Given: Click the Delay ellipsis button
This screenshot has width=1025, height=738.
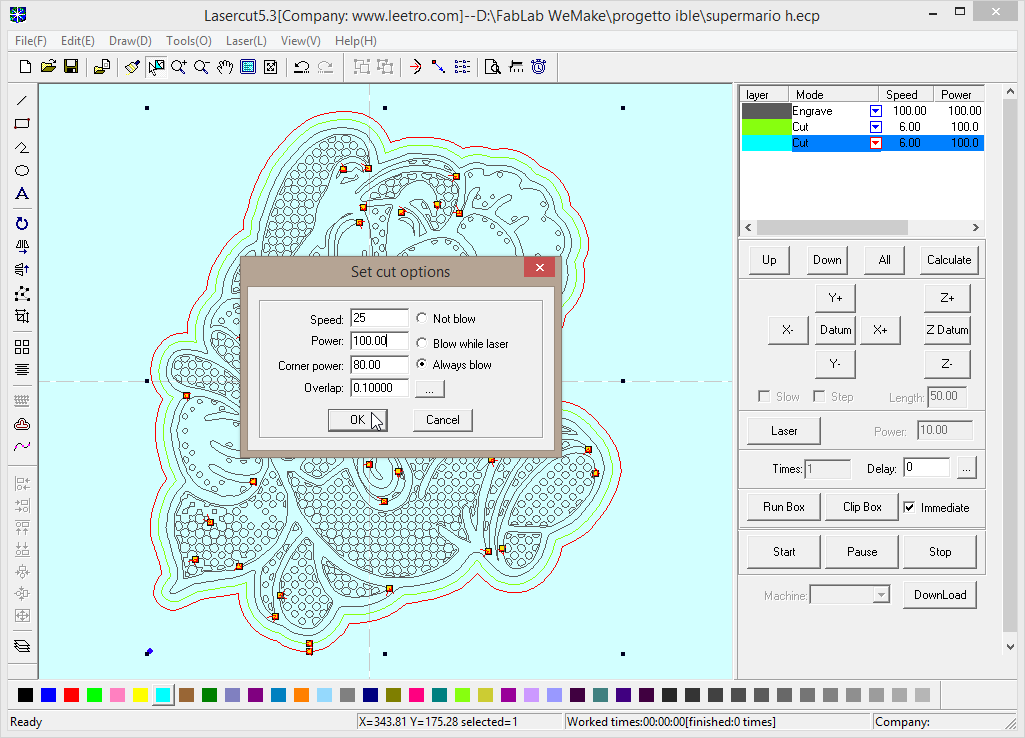Looking at the screenshot, I should [966, 468].
